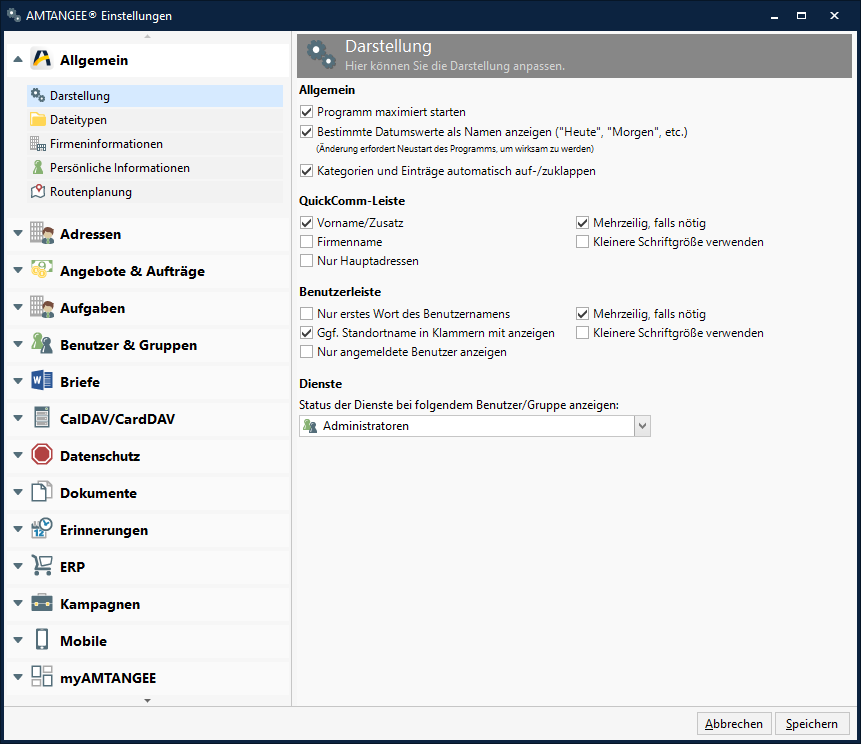The image size is (861, 744).
Task: Enable QuickComm-Leiste Kleinere Schriftgröße verwenden
Action: [583, 242]
